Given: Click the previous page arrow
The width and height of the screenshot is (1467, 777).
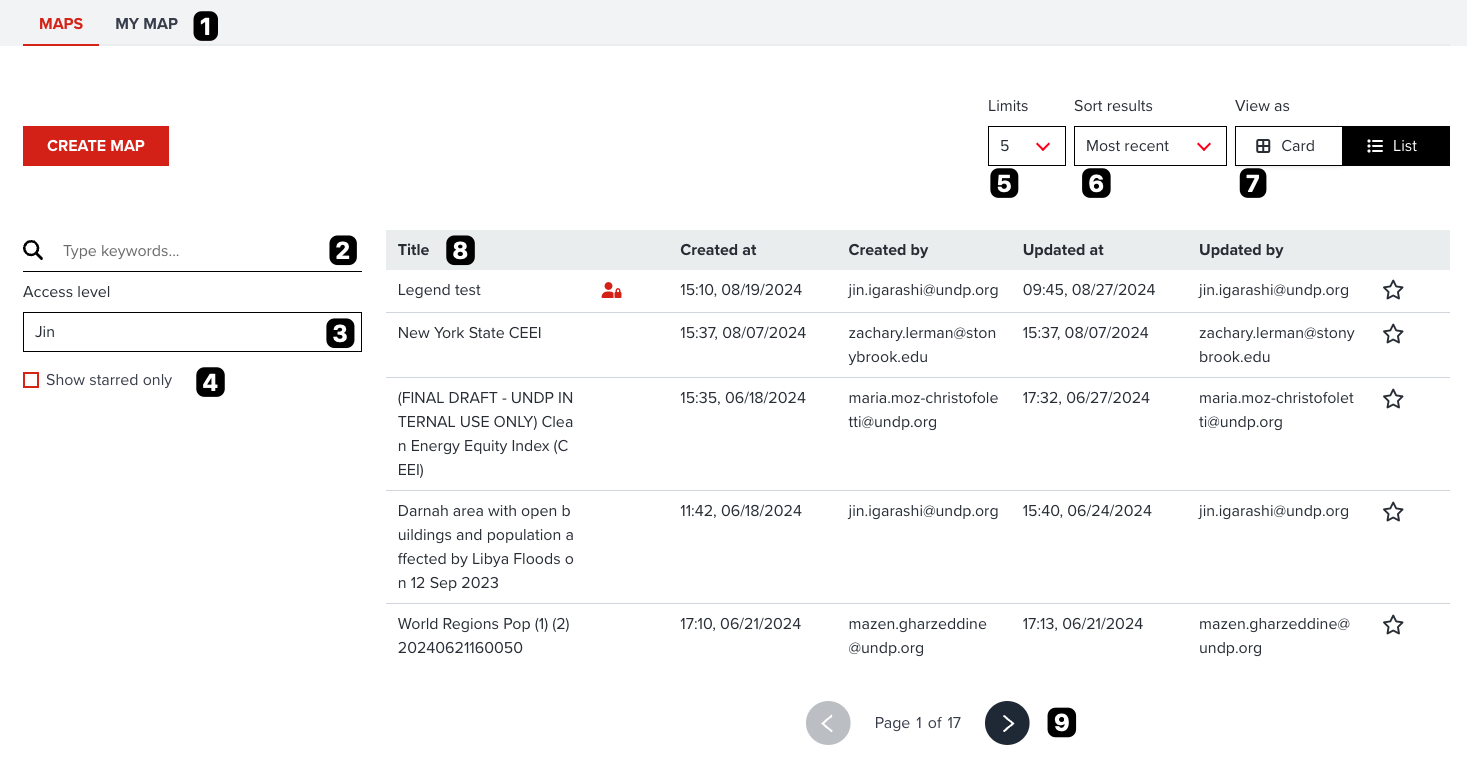Looking at the screenshot, I should (828, 722).
